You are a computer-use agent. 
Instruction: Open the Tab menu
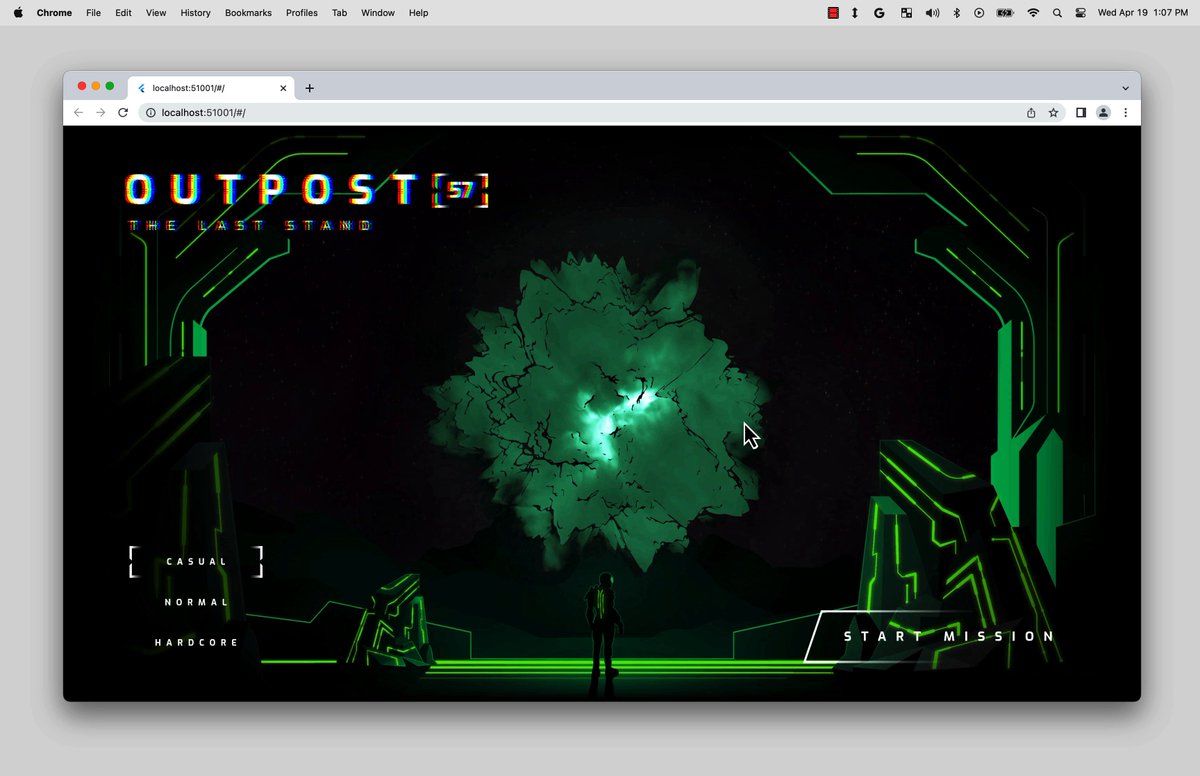[x=340, y=13]
